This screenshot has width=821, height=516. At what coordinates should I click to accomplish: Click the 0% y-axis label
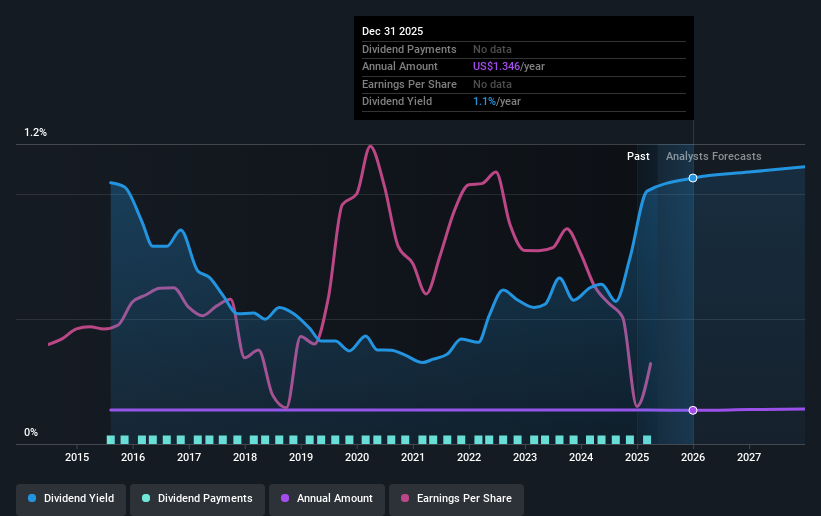click(31, 433)
